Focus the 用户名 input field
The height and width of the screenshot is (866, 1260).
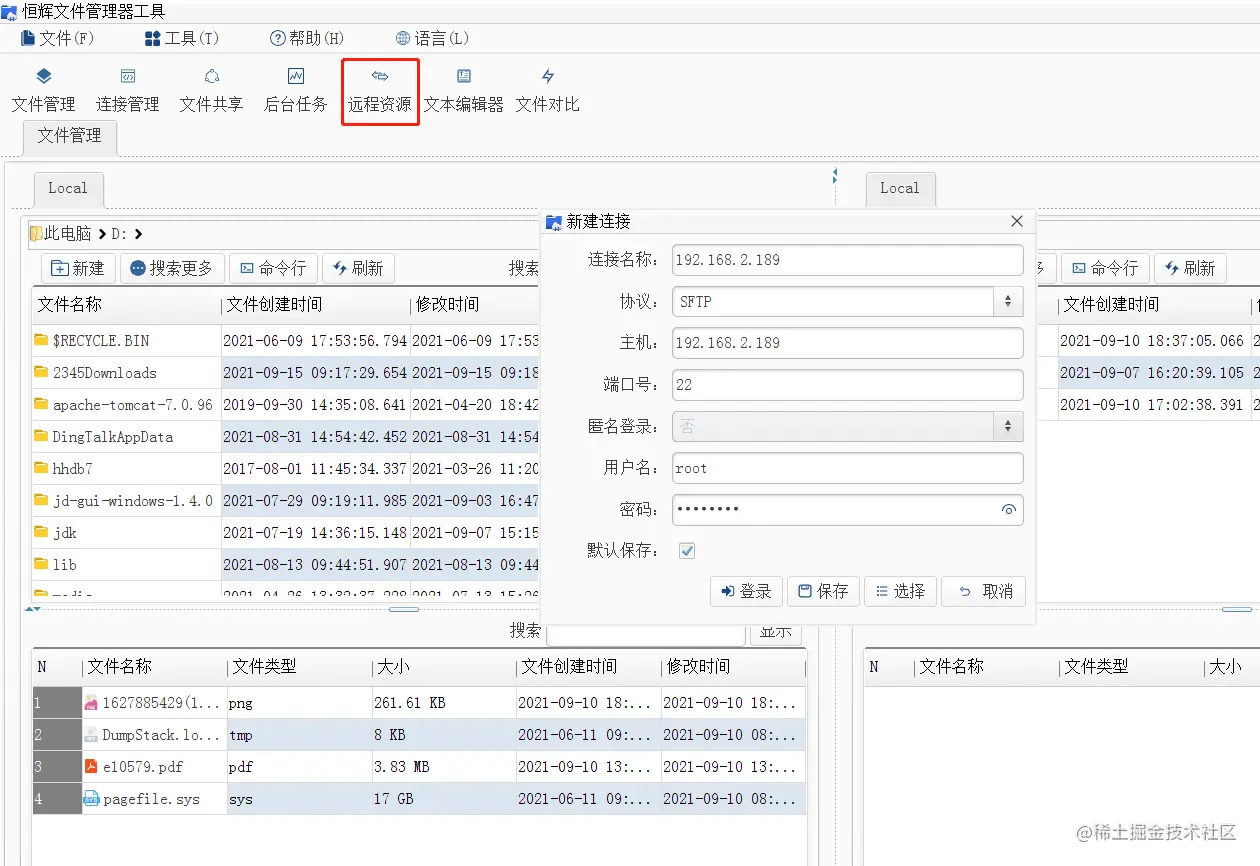pos(848,468)
